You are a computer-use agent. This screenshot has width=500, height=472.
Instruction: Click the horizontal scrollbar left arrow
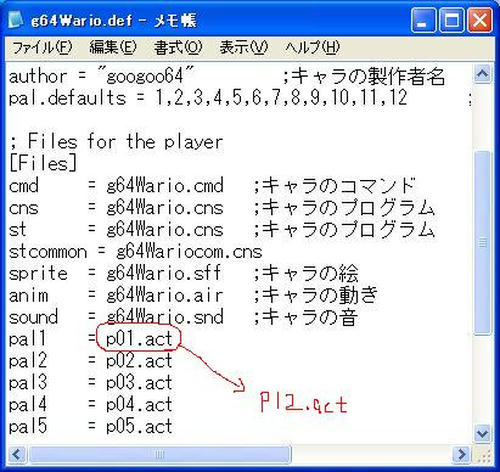pyautogui.click(x=17, y=454)
